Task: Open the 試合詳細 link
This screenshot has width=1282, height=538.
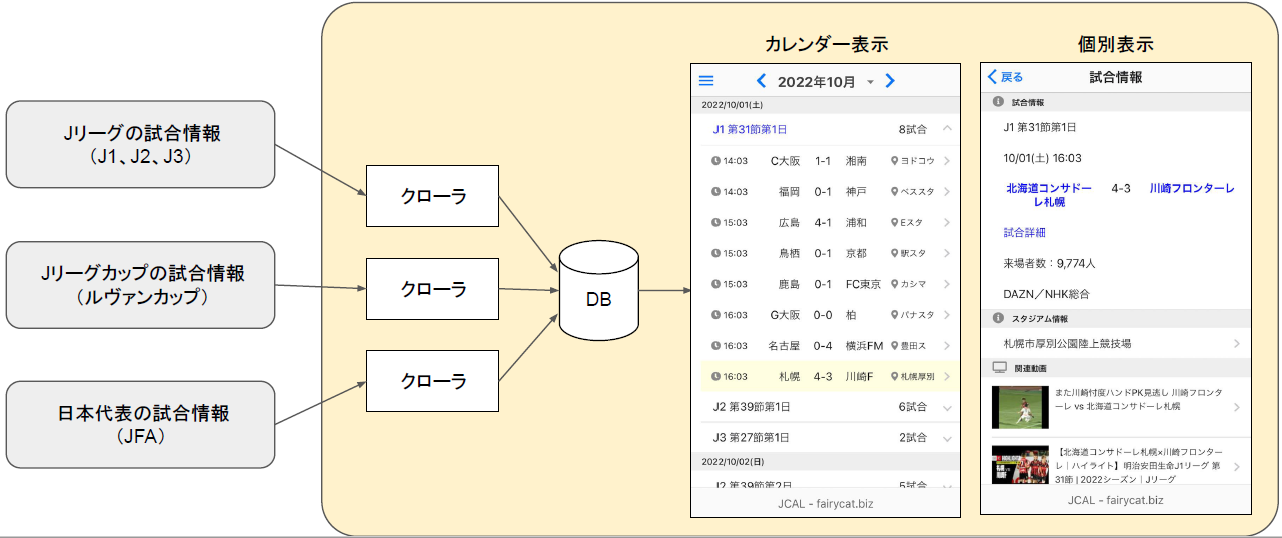Action: pos(1024,232)
